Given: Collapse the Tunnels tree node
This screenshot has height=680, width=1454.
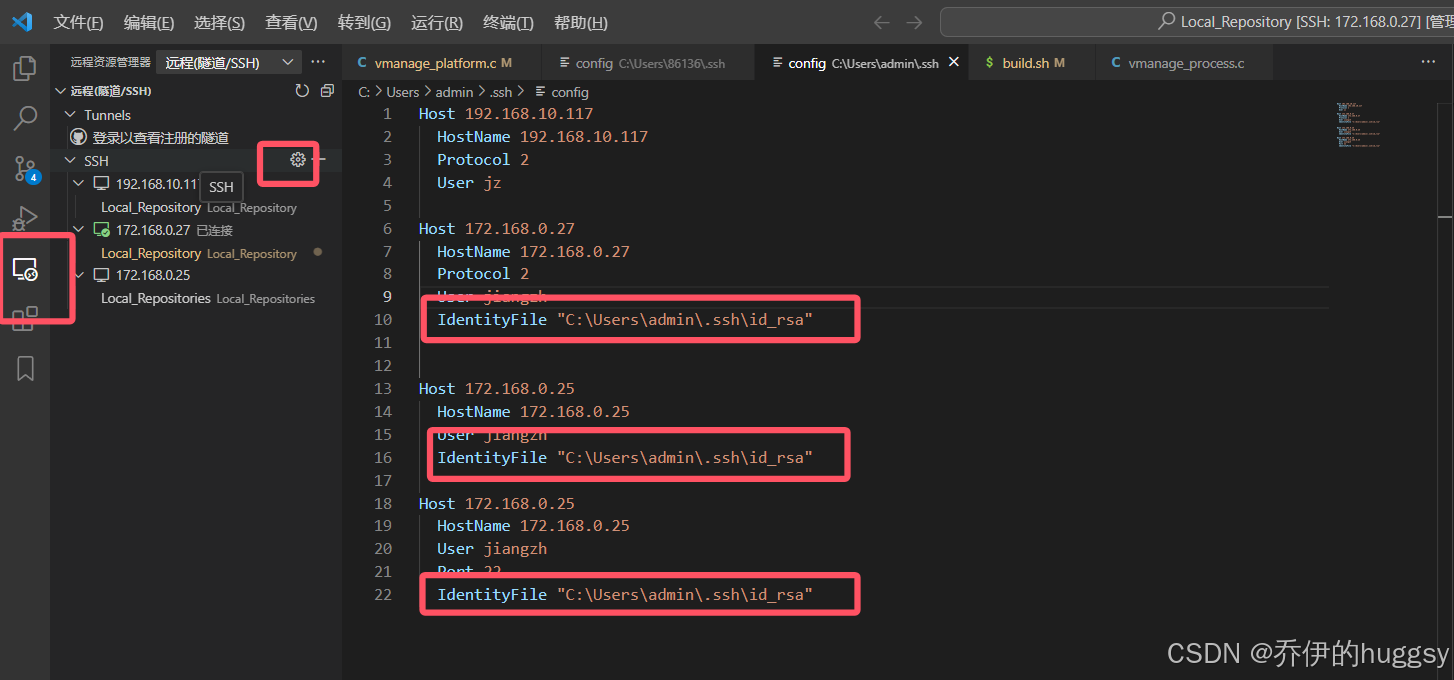Looking at the screenshot, I should click(70, 115).
